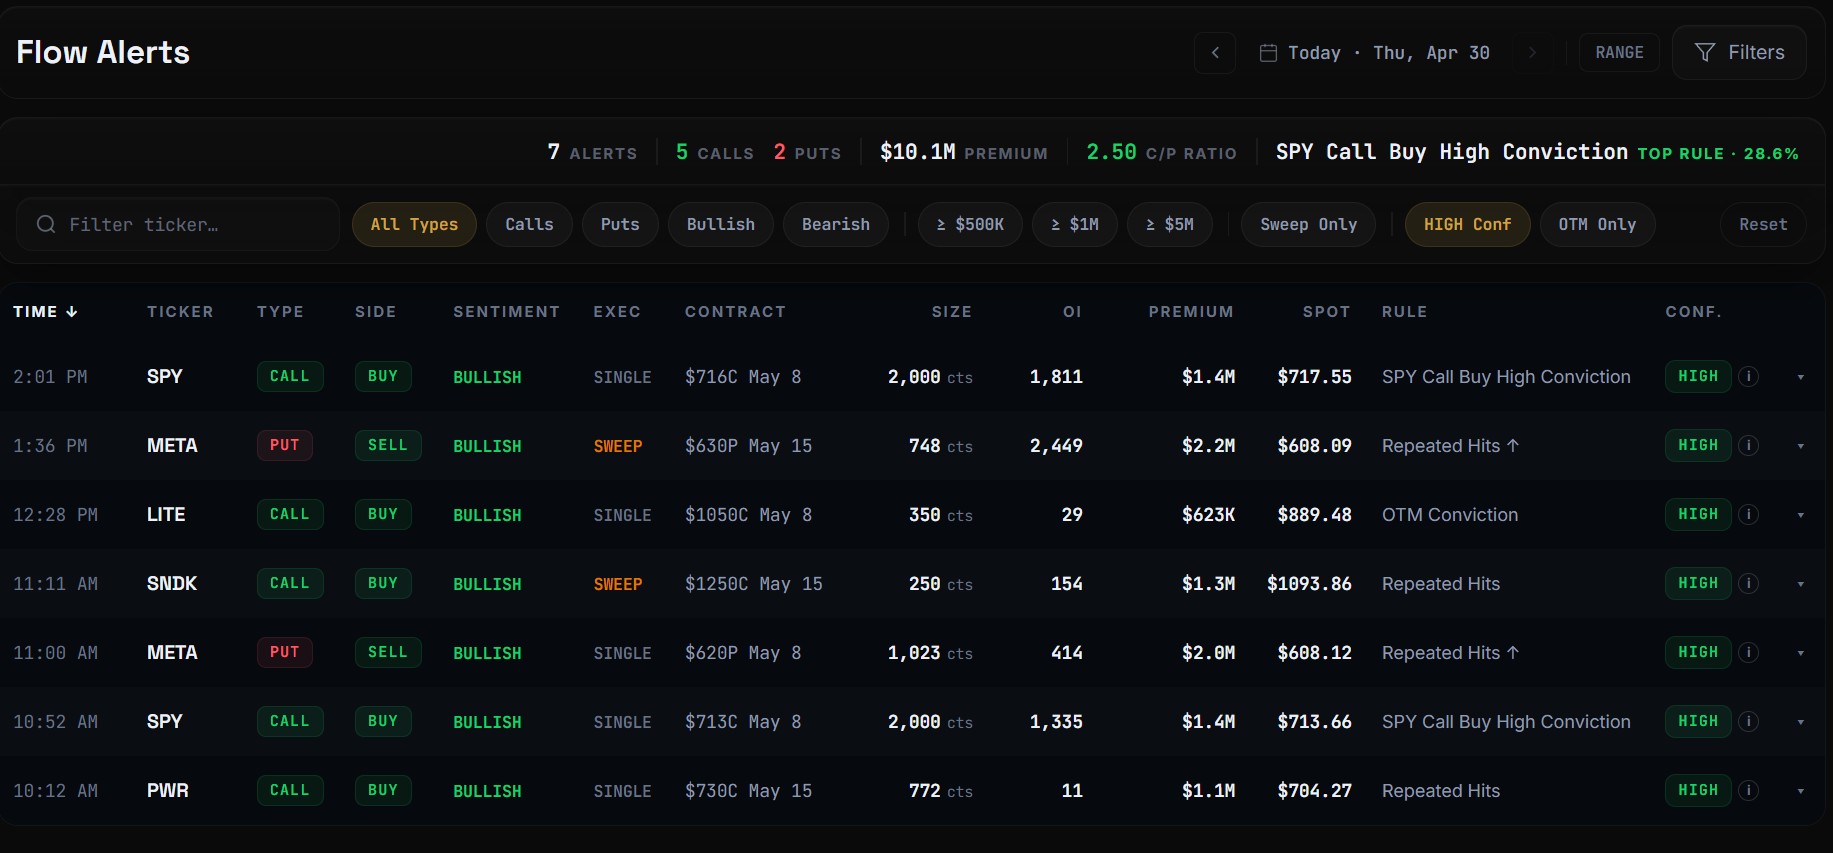Screen dimensions: 1833x853
Task: Click the $1250C May 15 contract
Action: coord(754,584)
